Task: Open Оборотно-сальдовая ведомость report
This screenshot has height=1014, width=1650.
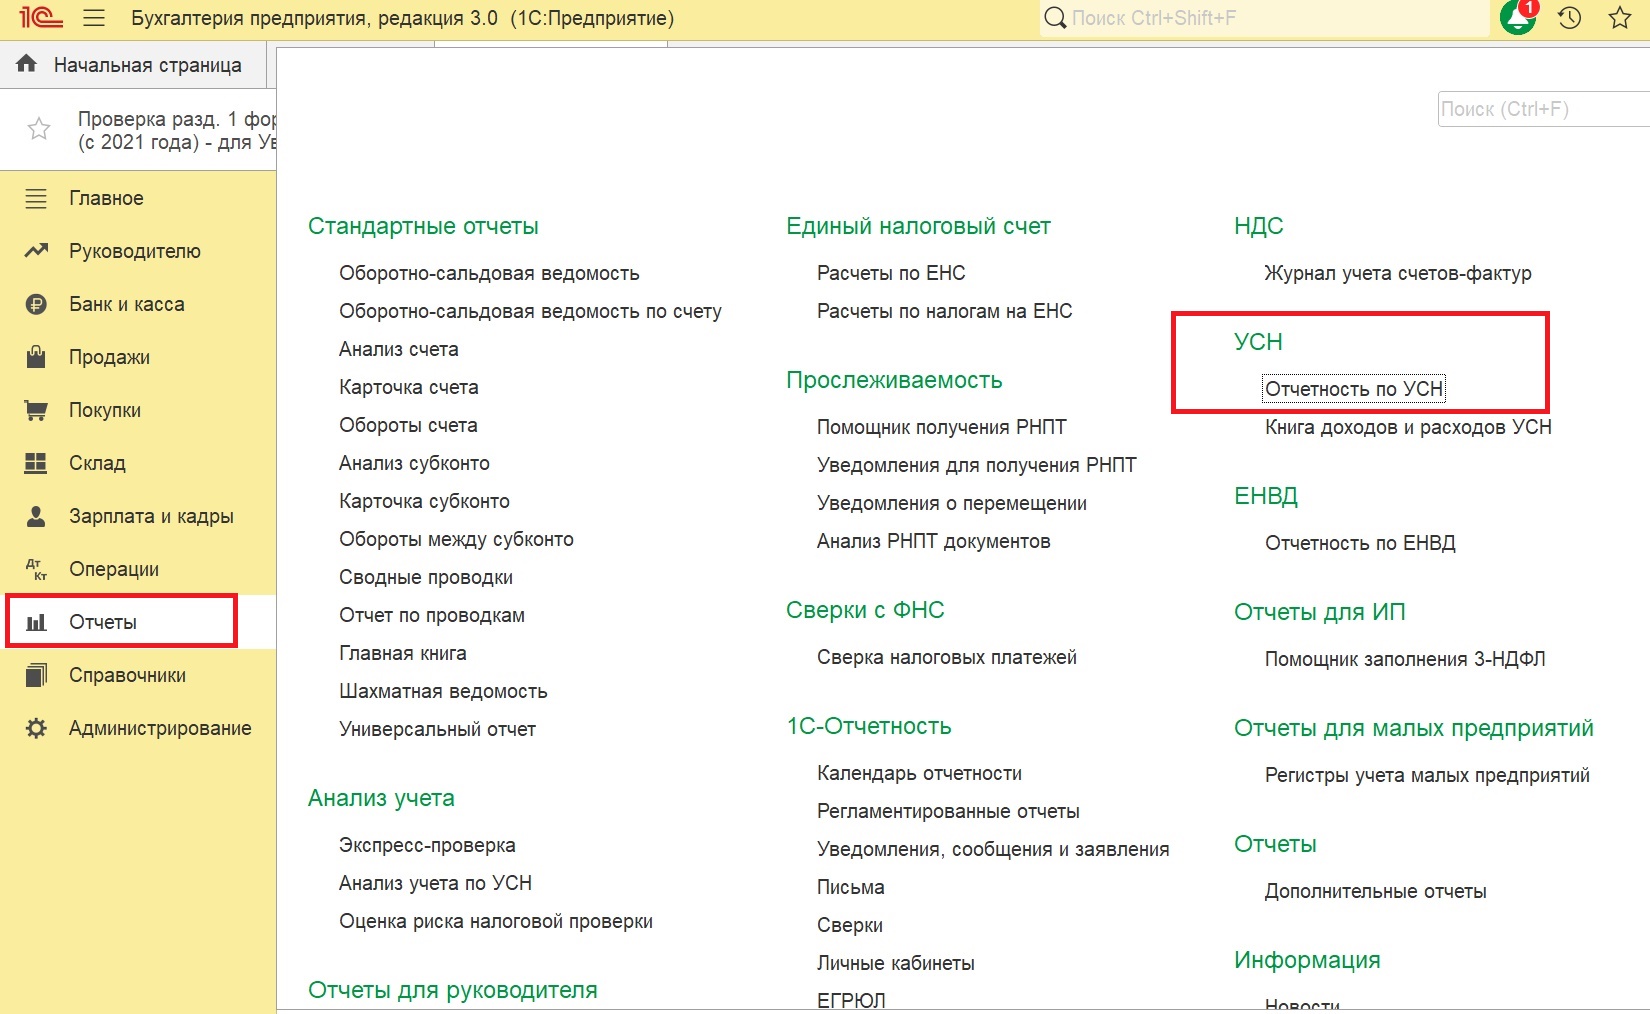Action: [489, 273]
